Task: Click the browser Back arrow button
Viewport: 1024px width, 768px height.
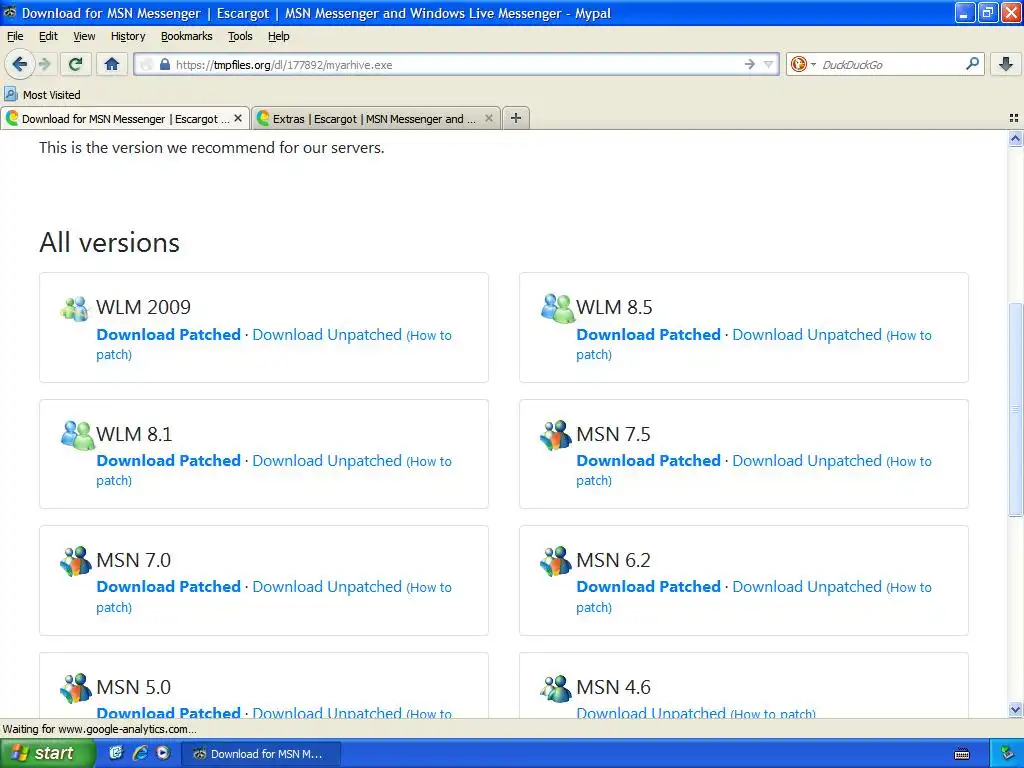Action: pyautogui.click(x=19, y=64)
